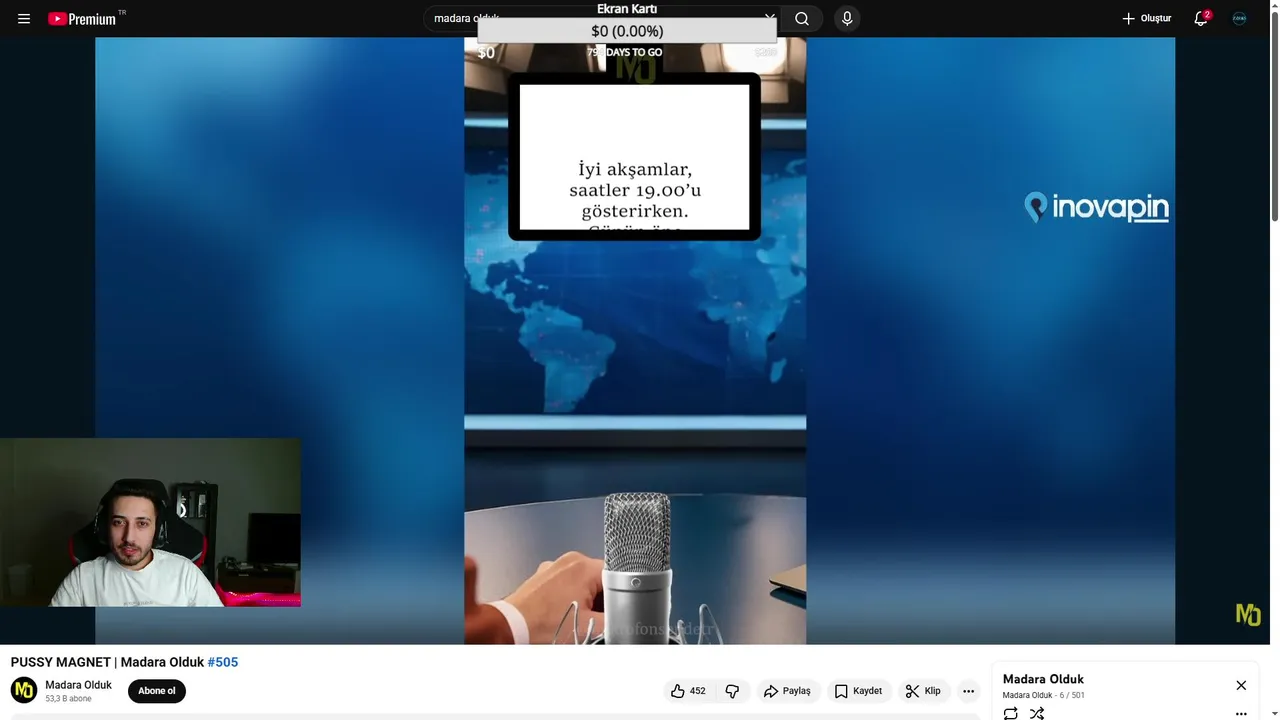Toggle playlist loop
Image resolution: width=1280 pixels, height=720 pixels.
pos(1011,713)
